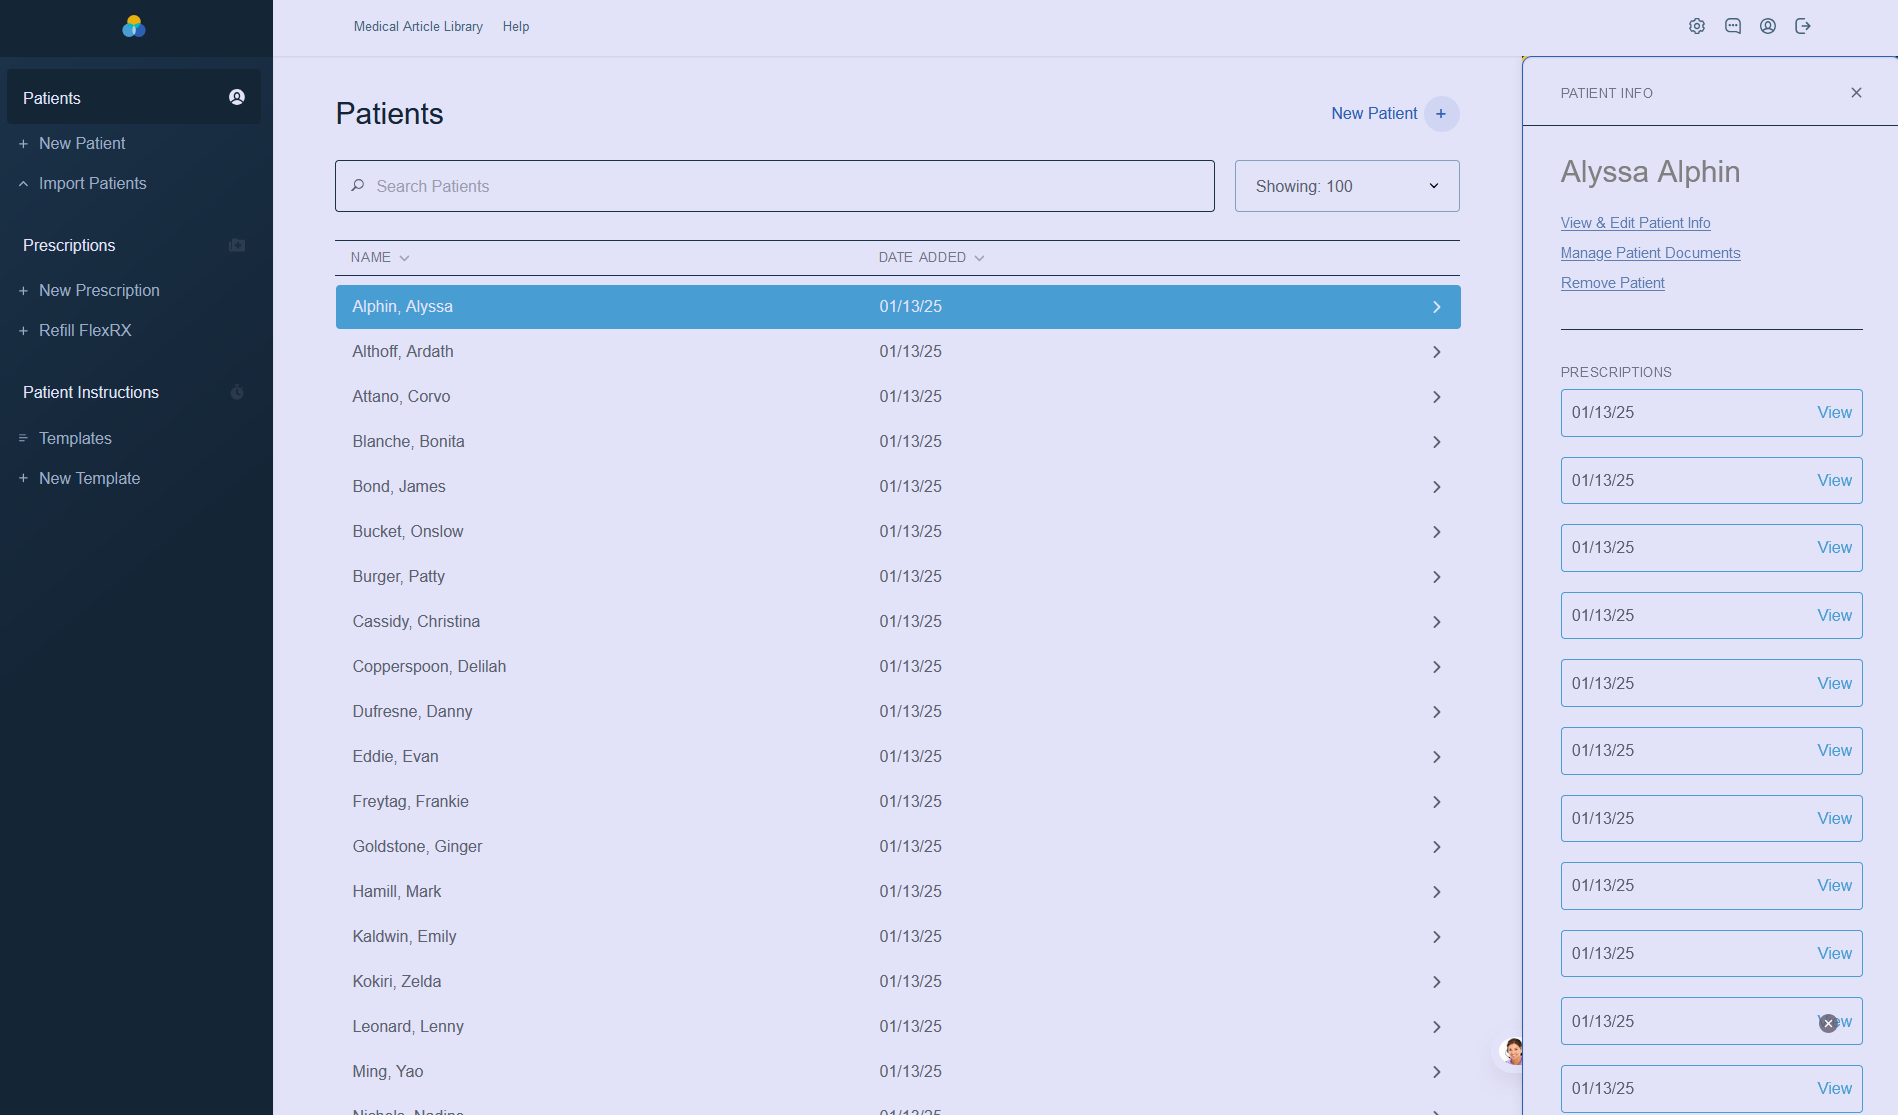Click the Alyssa Alphin patient name heading
This screenshot has width=1898, height=1115.
1650,172
